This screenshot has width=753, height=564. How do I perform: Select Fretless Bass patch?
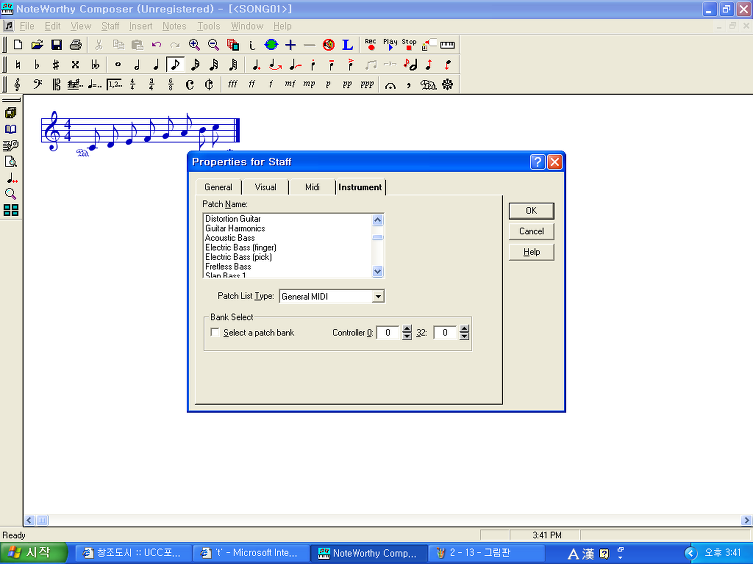click(x=228, y=267)
